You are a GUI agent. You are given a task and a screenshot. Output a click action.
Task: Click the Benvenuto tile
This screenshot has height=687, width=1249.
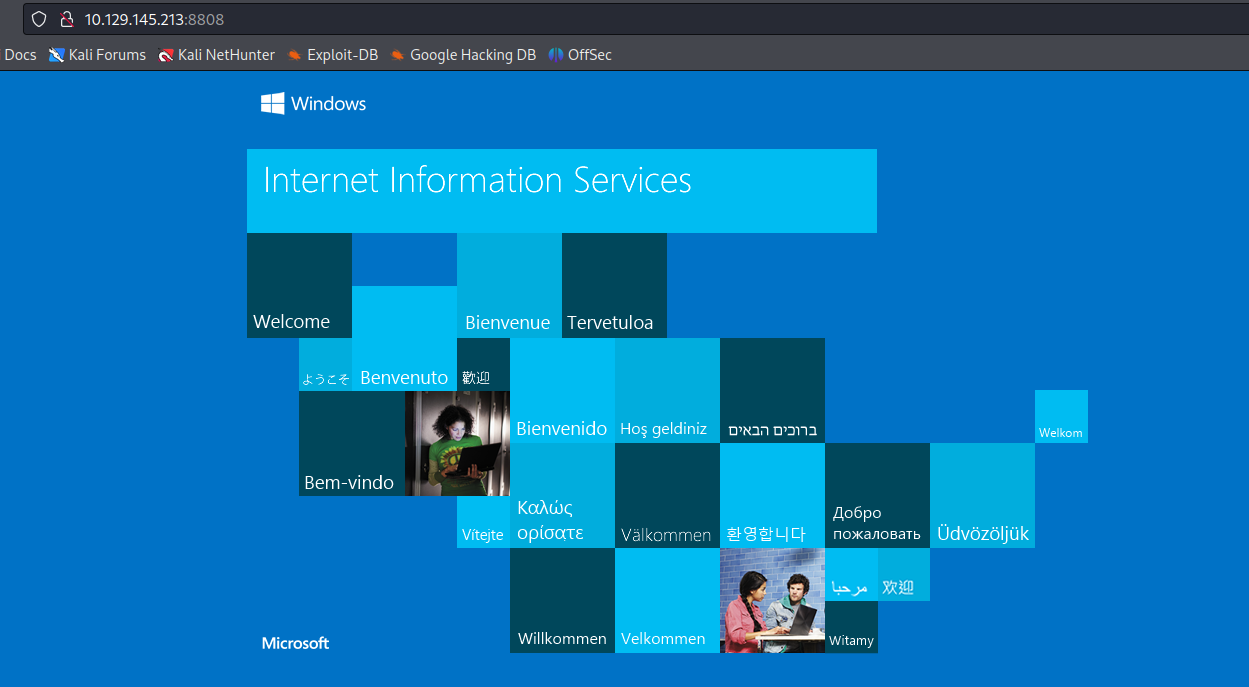pos(404,338)
